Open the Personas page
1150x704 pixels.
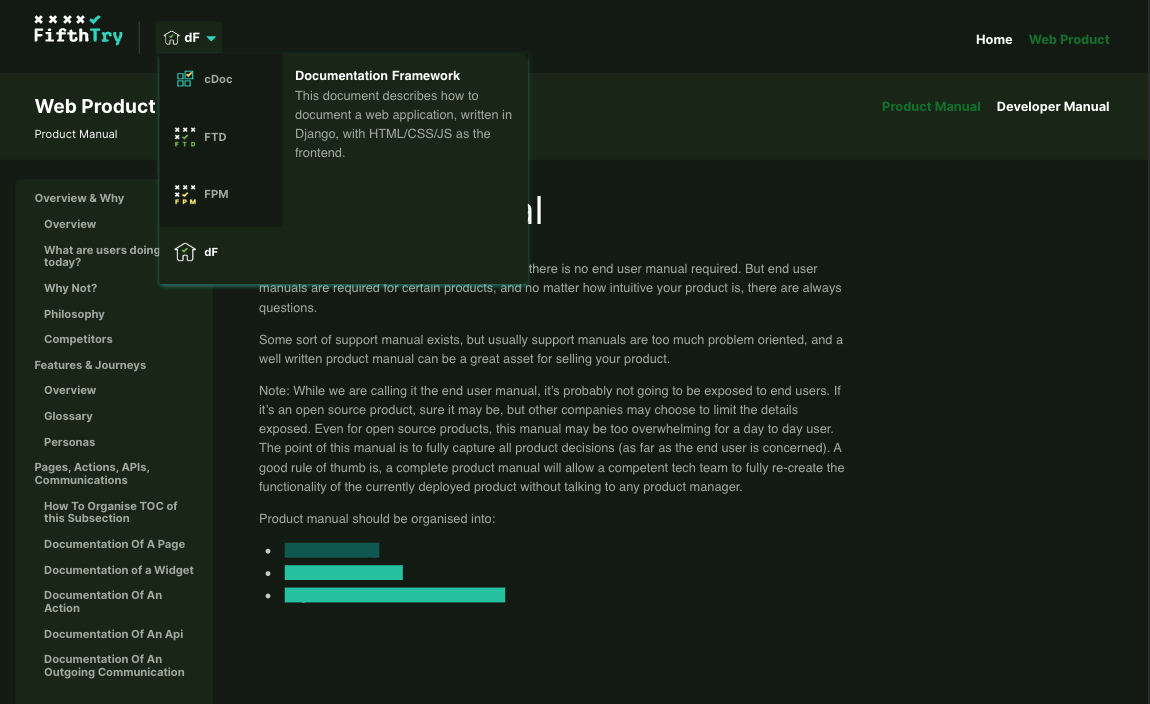pos(69,442)
